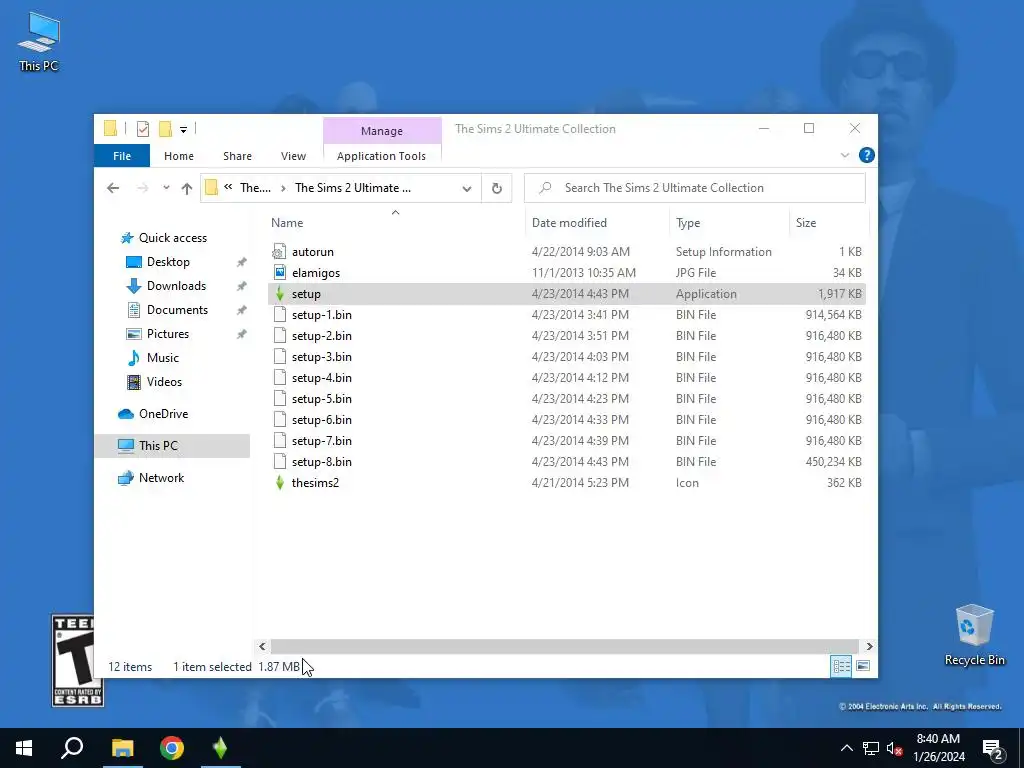Select the thesims2 icon file
The image size is (1024, 768).
click(x=280, y=483)
